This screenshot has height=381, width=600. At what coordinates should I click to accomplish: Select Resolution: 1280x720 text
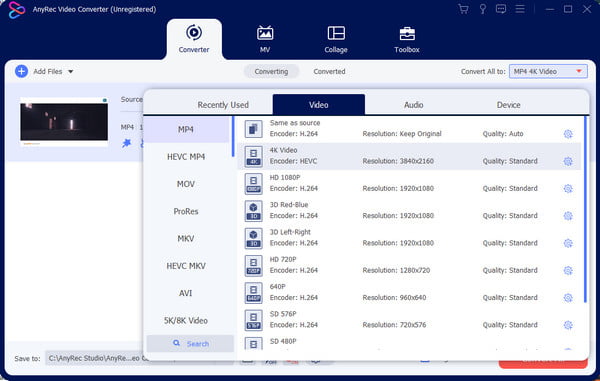coord(396,270)
